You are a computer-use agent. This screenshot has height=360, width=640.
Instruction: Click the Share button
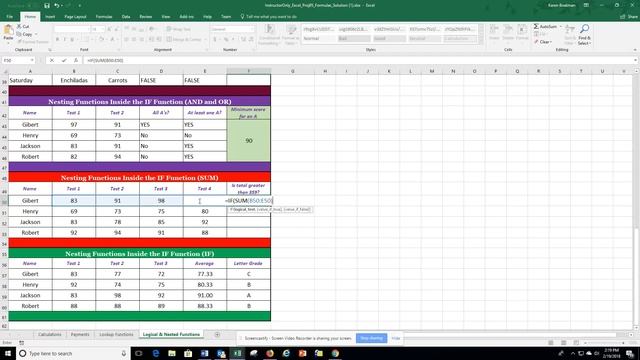[629, 17]
